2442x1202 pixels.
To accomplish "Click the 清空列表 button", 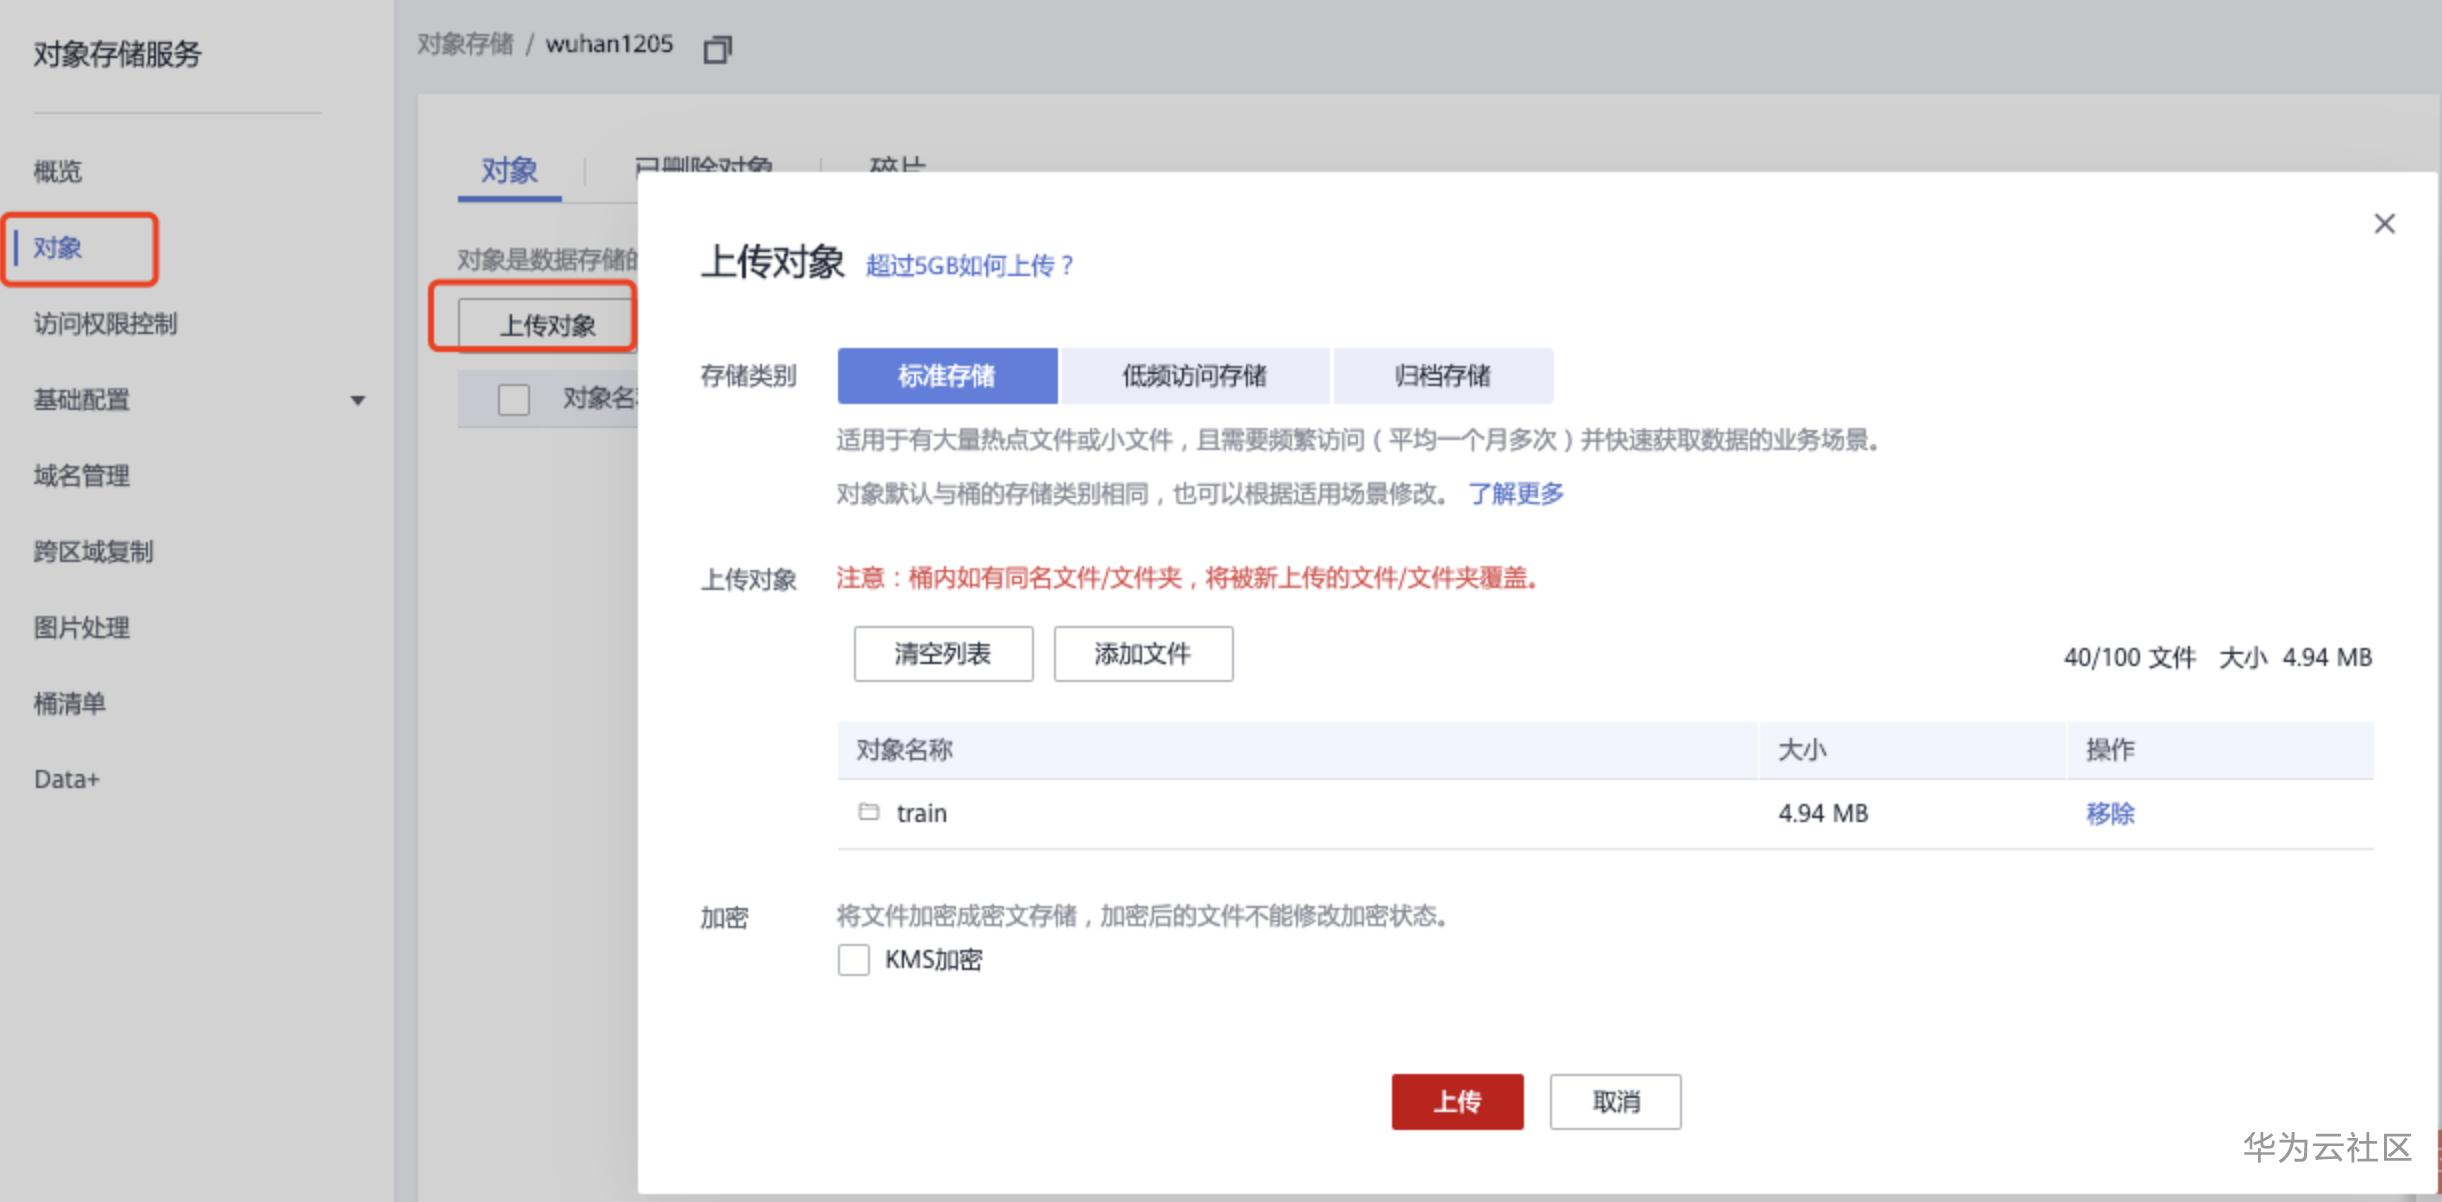I will point(943,653).
